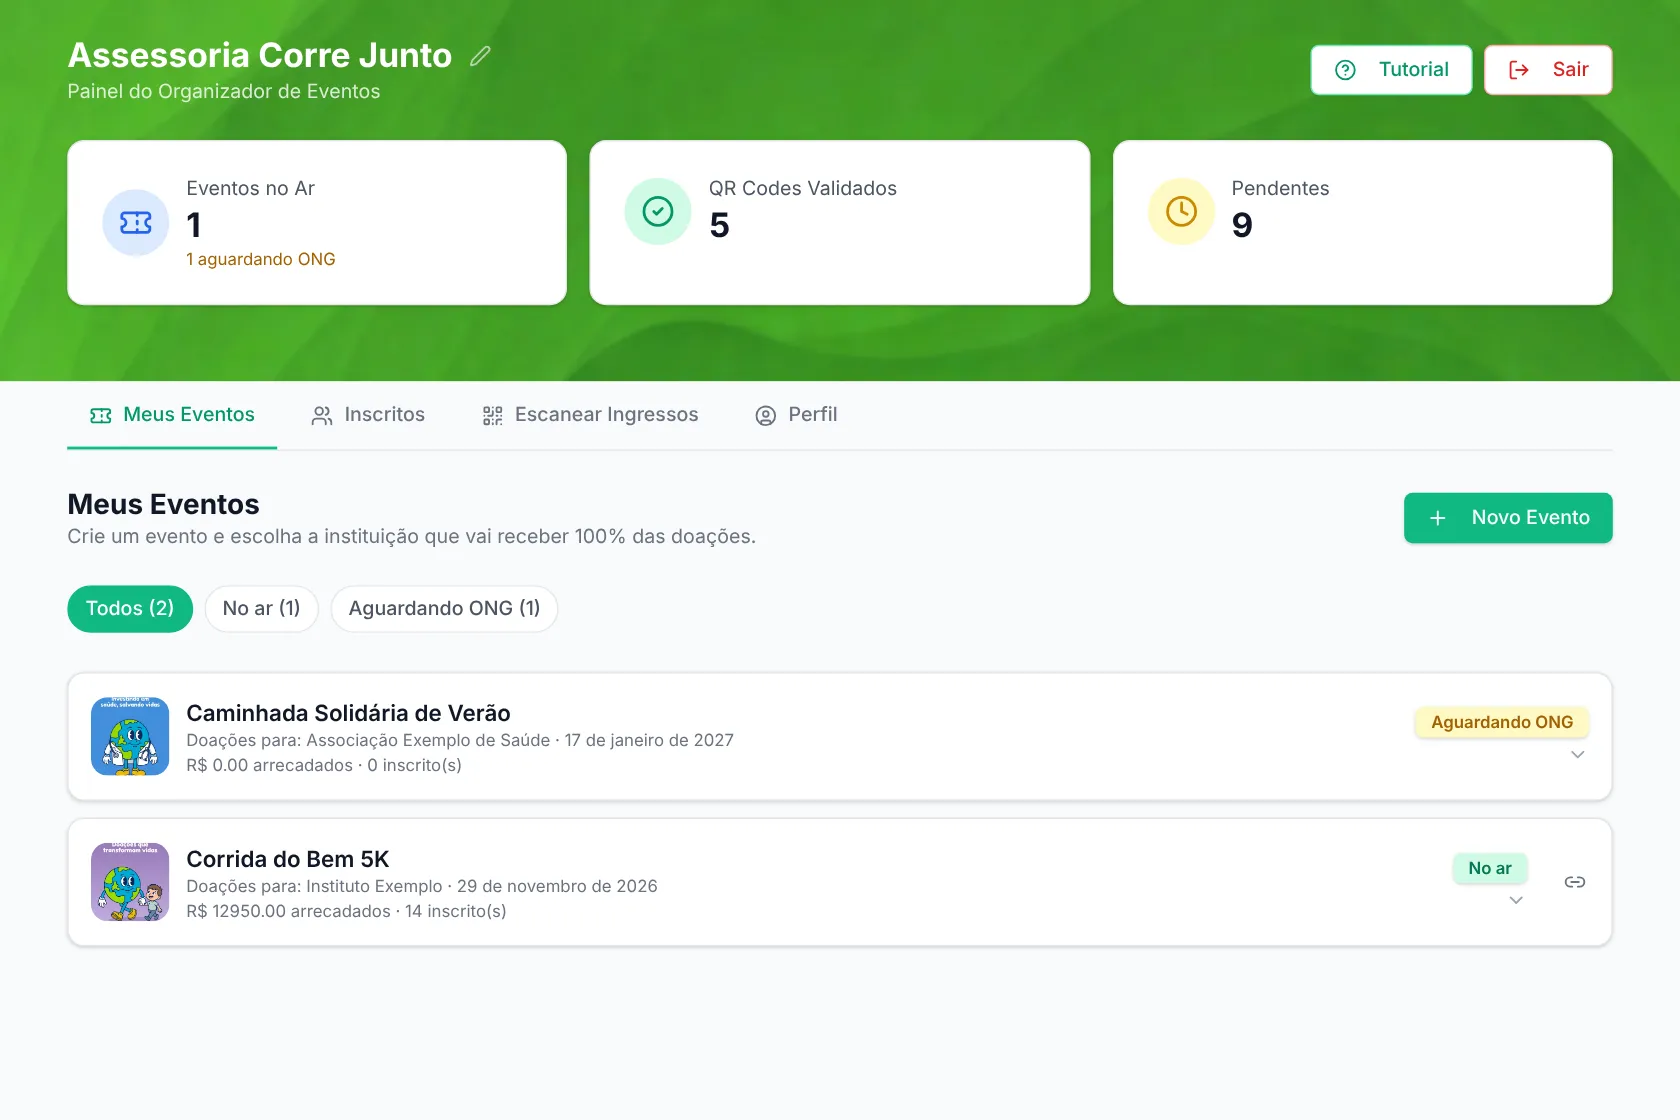
Task: Click the Caminhada Solidária de Verão thumbnail
Action: coord(130,737)
